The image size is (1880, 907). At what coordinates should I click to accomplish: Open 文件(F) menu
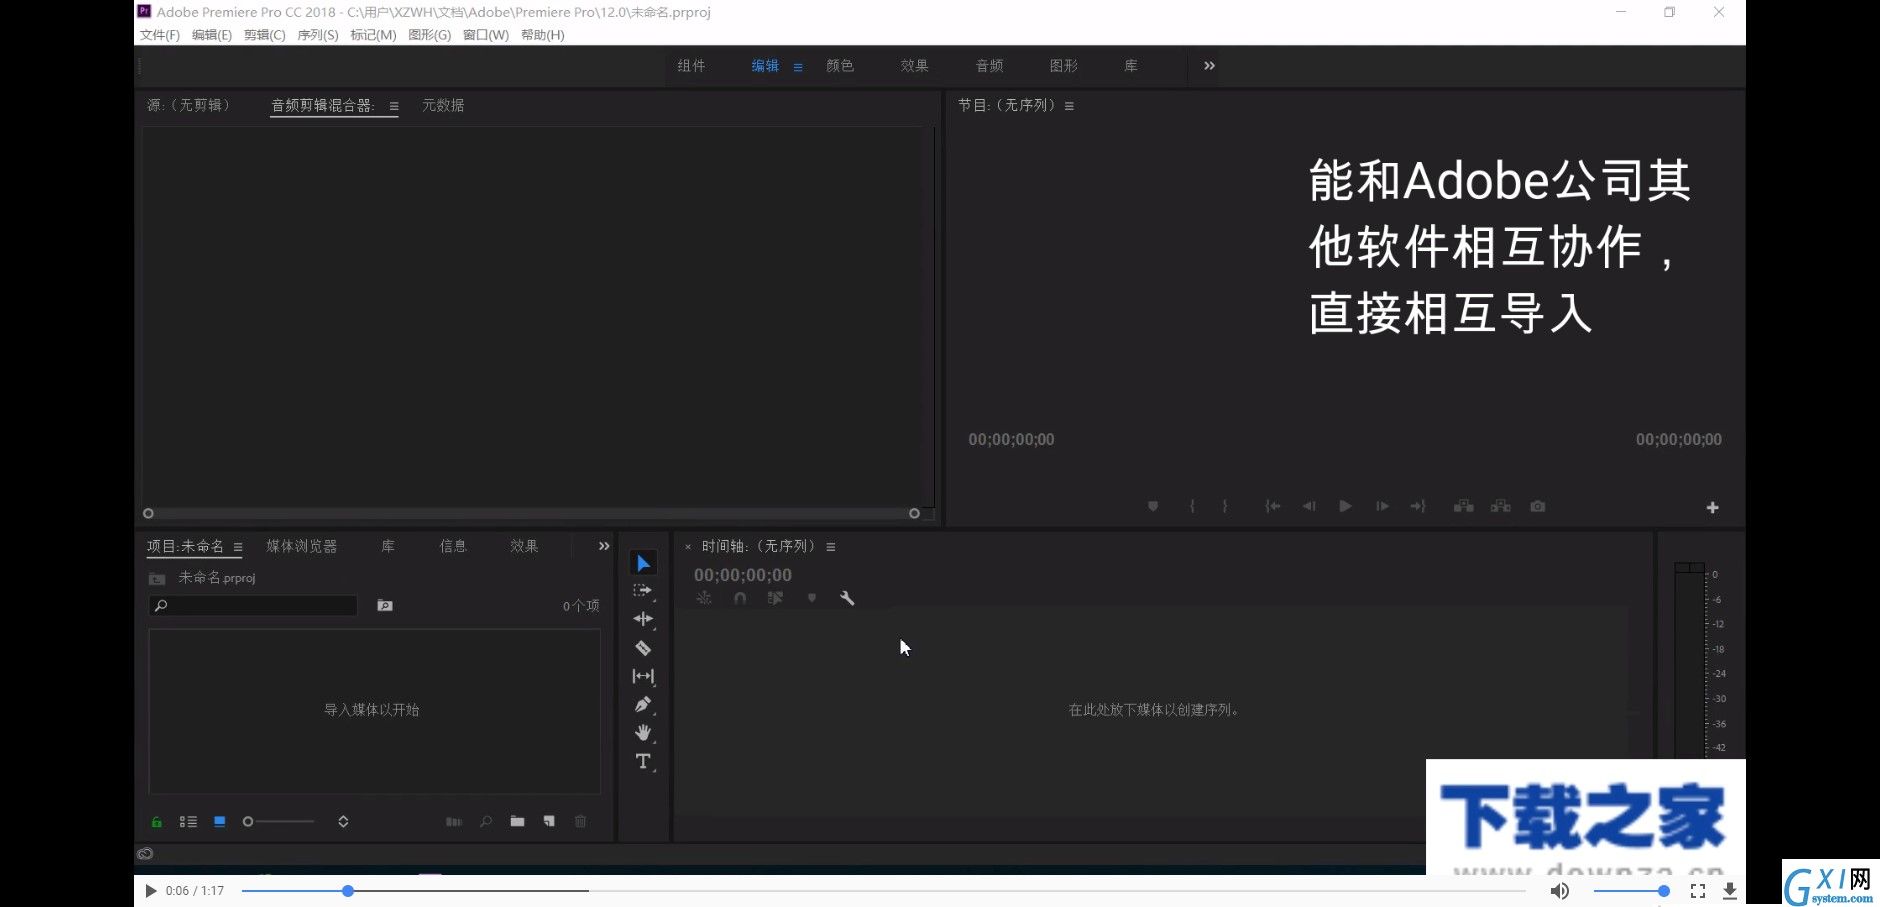click(x=160, y=35)
